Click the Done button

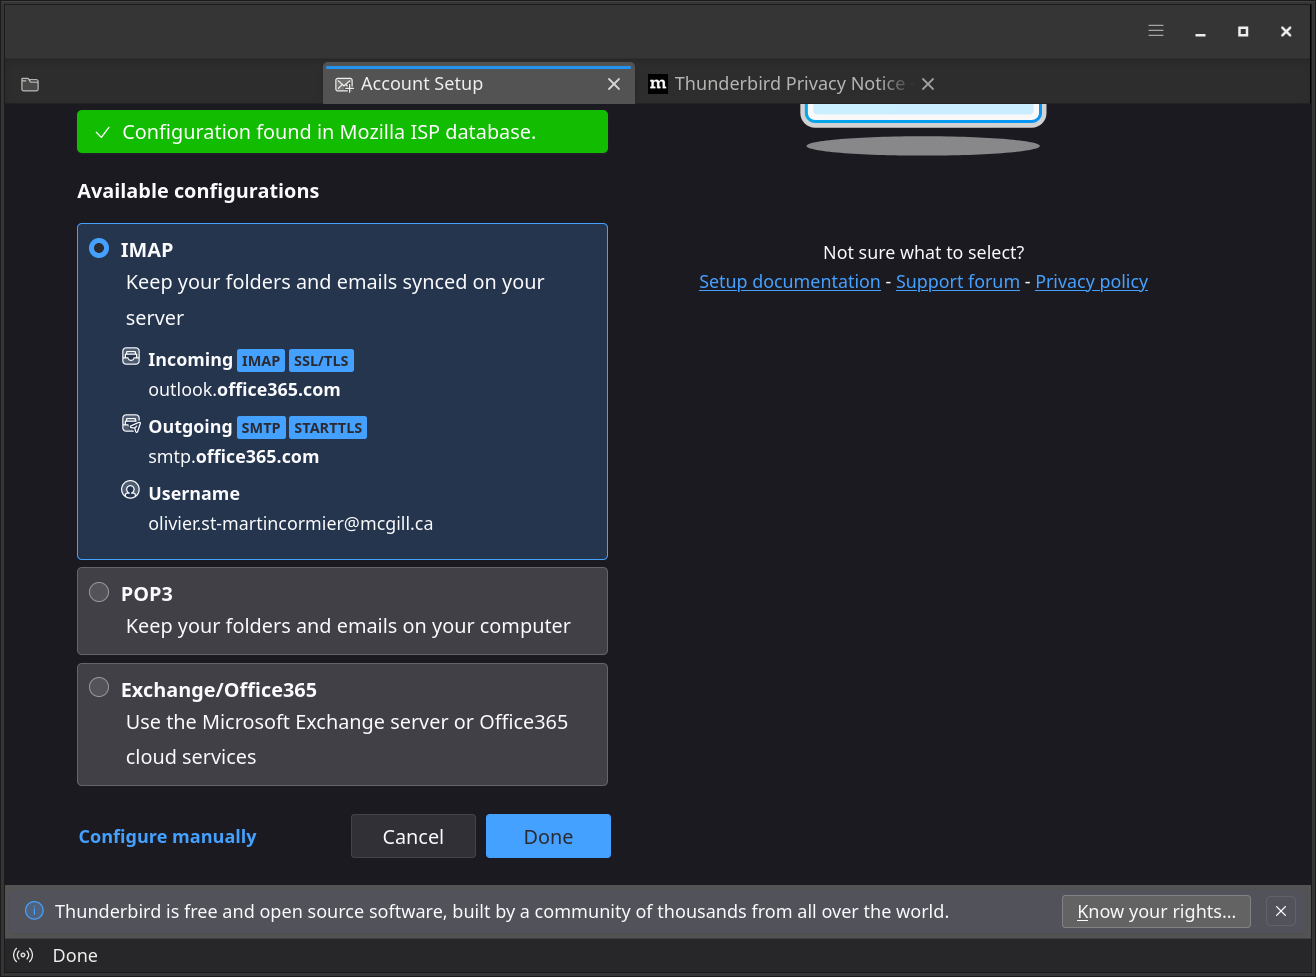pos(548,836)
